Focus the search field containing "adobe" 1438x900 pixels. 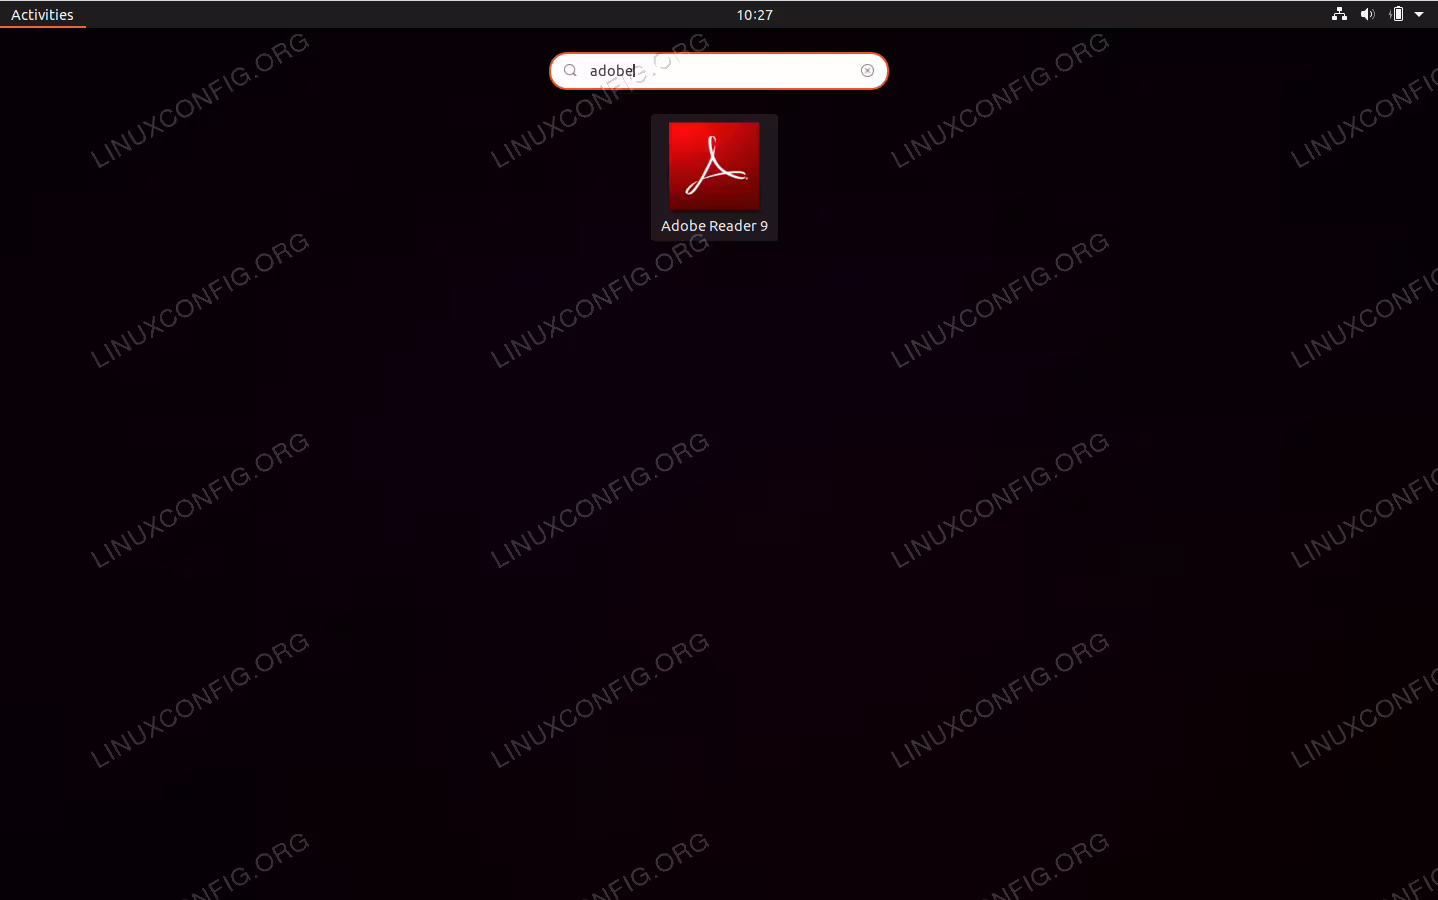pyautogui.click(x=719, y=71)
